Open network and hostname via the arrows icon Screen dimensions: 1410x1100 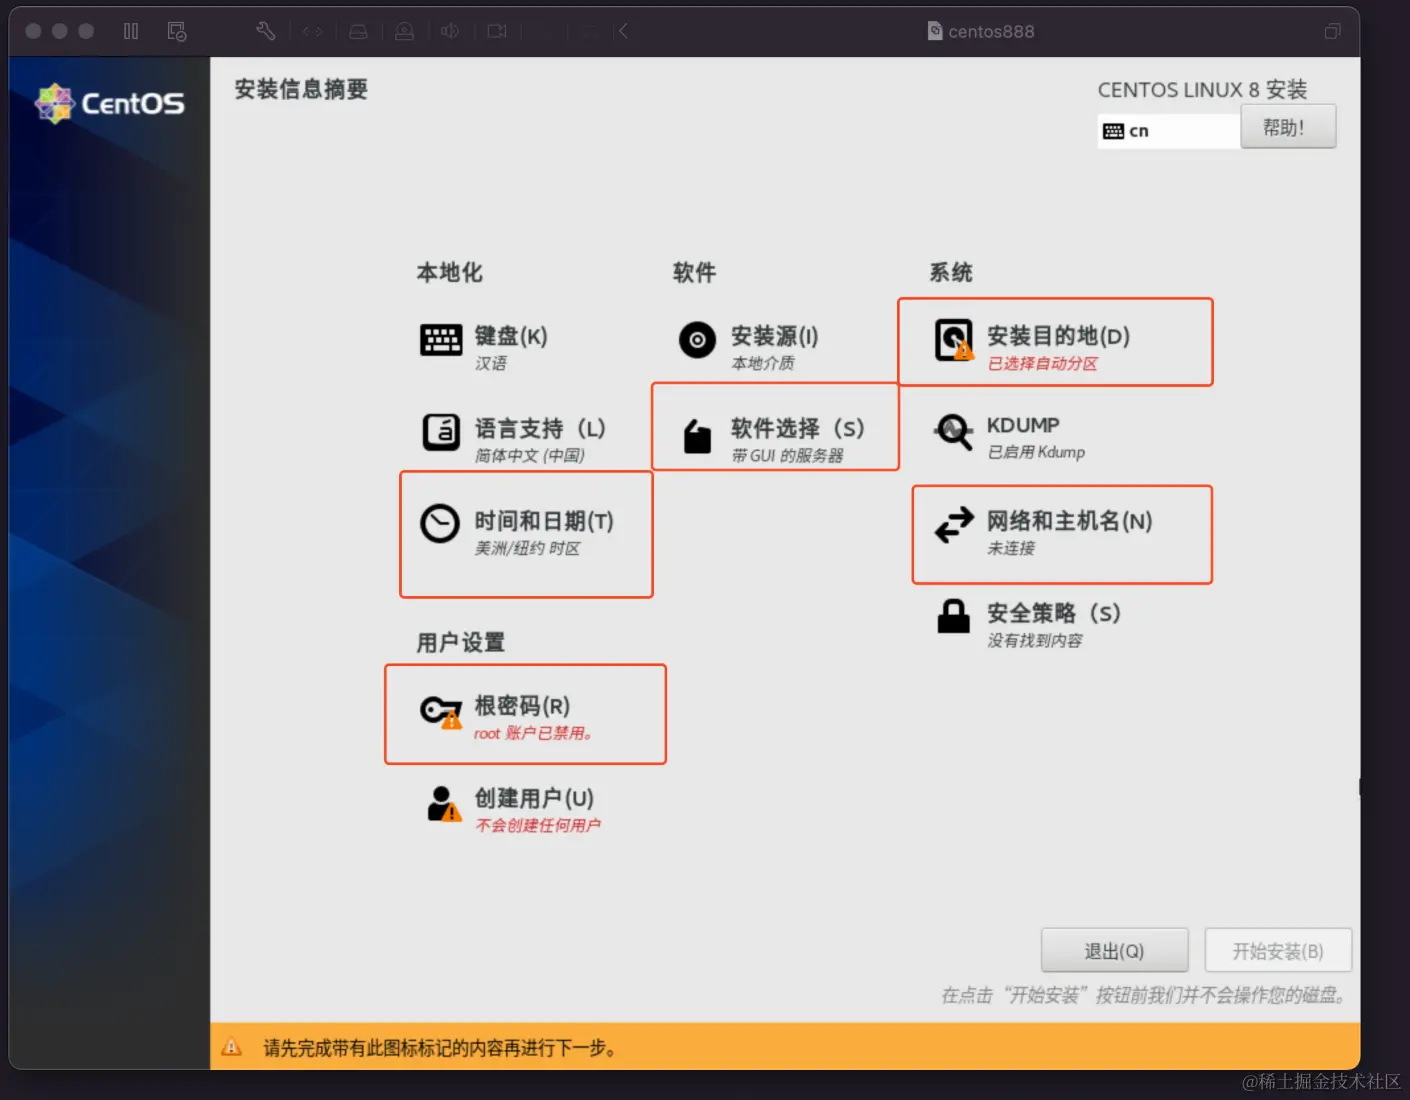(x=954, y=524)
